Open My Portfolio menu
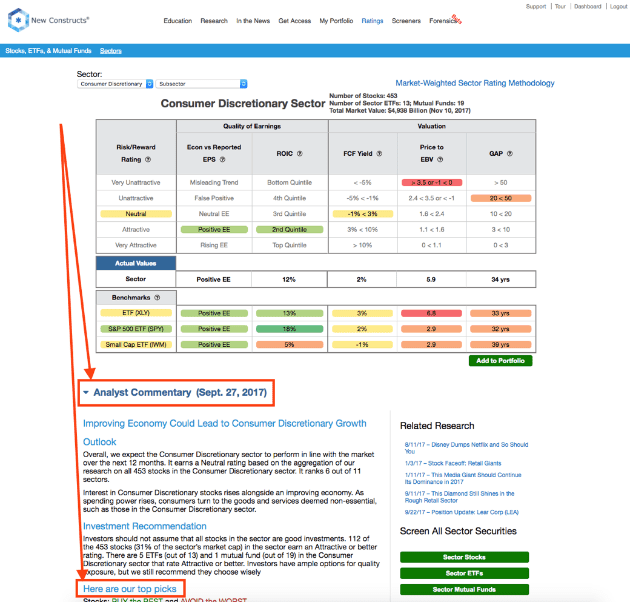This screenshot has height=602, width=630. pos(336,21)
